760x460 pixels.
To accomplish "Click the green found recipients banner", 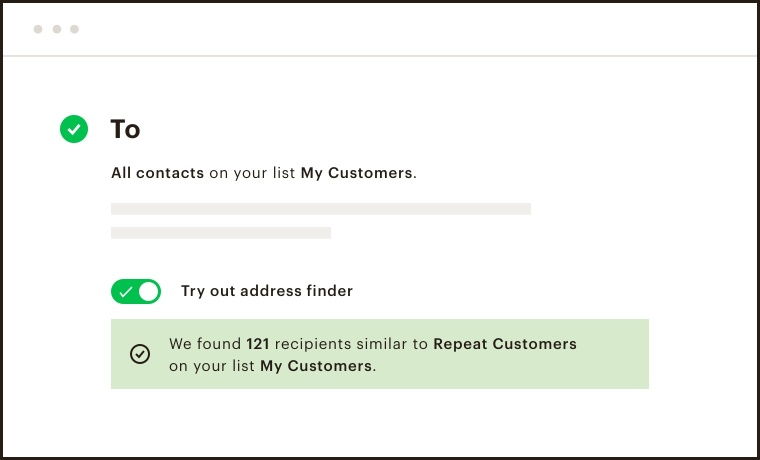I will point(380,354).
